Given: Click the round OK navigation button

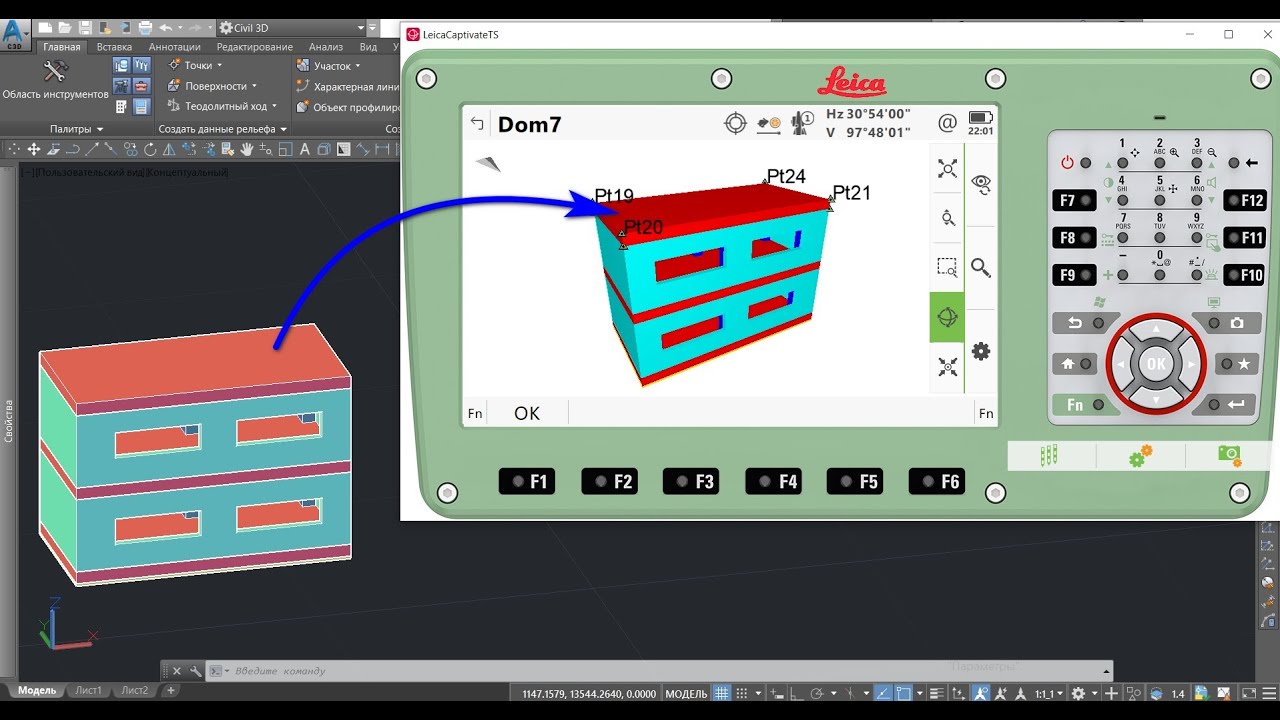Looking at the screenshot, I should pos(1156,364).
